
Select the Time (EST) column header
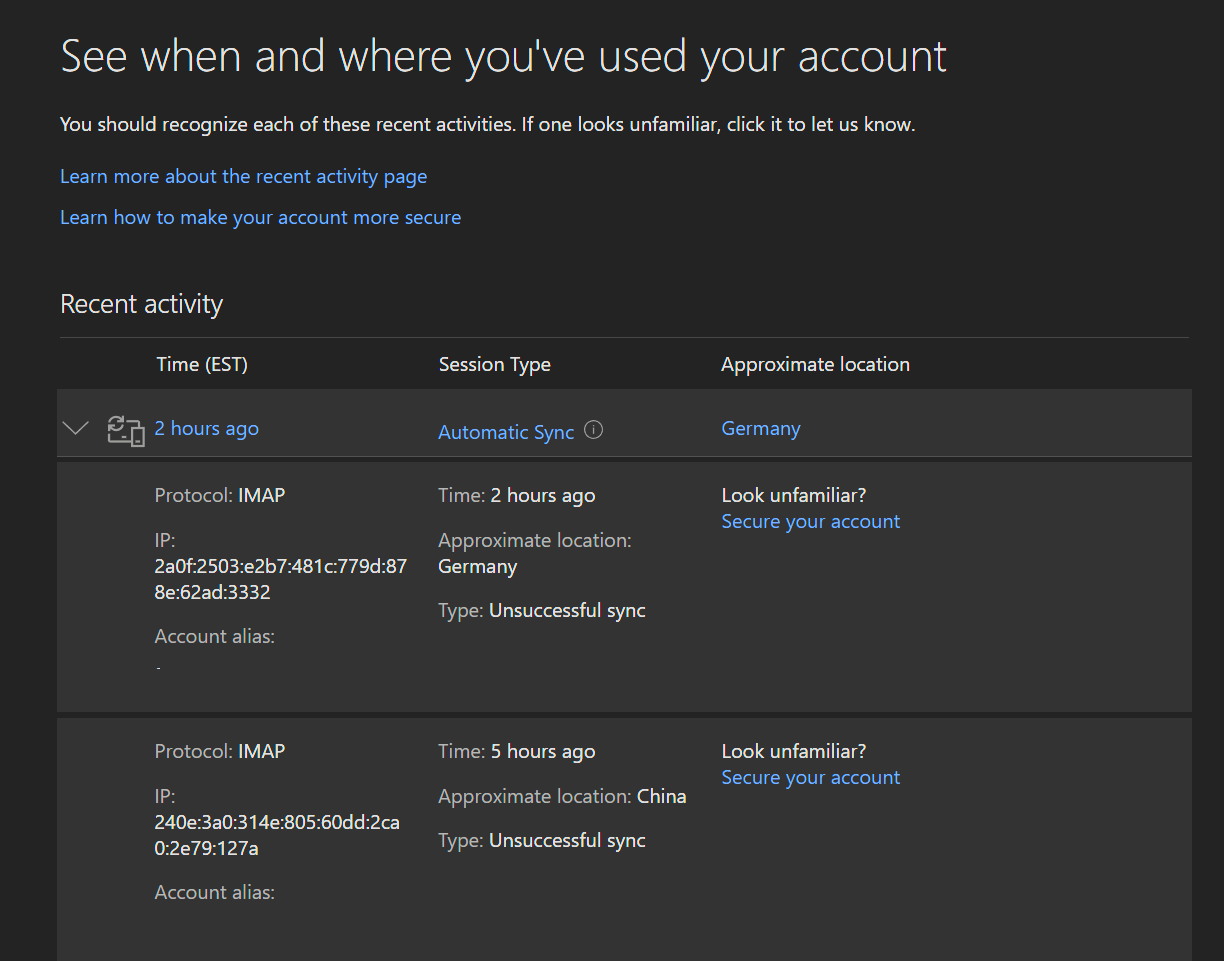pyautogui.click(x=202, y=364)
